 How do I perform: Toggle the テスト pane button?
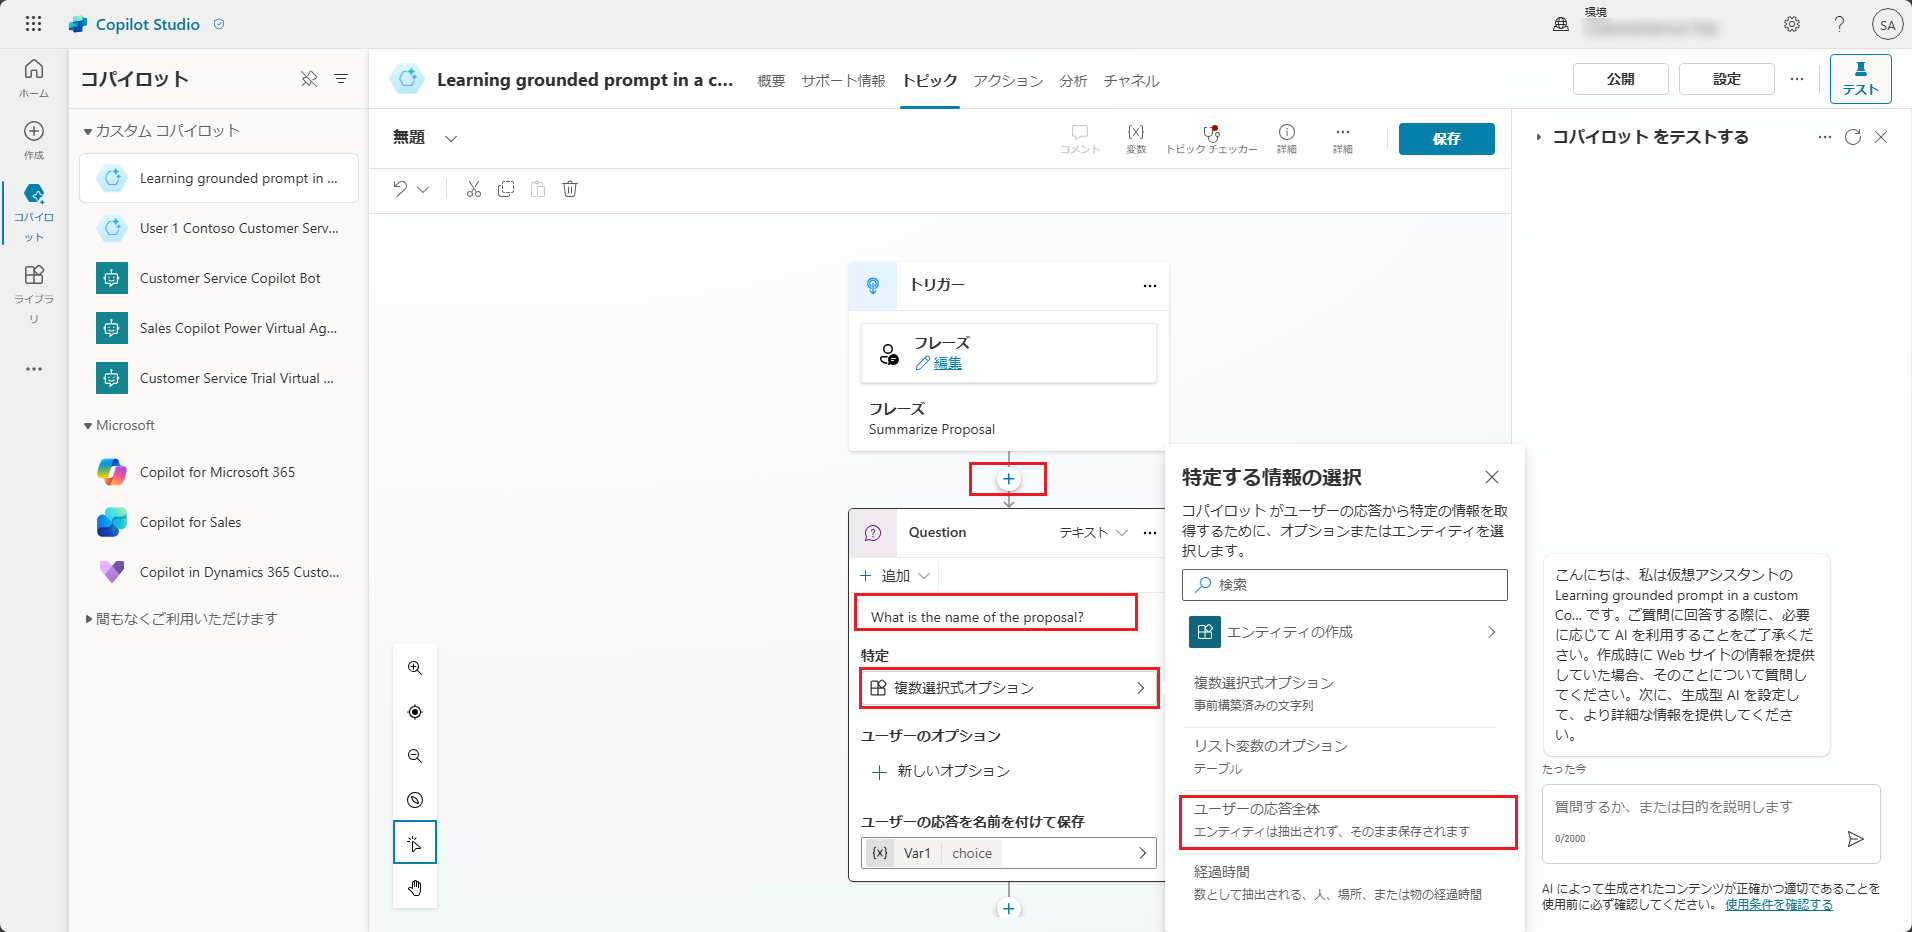click(x=1861, y=79)
